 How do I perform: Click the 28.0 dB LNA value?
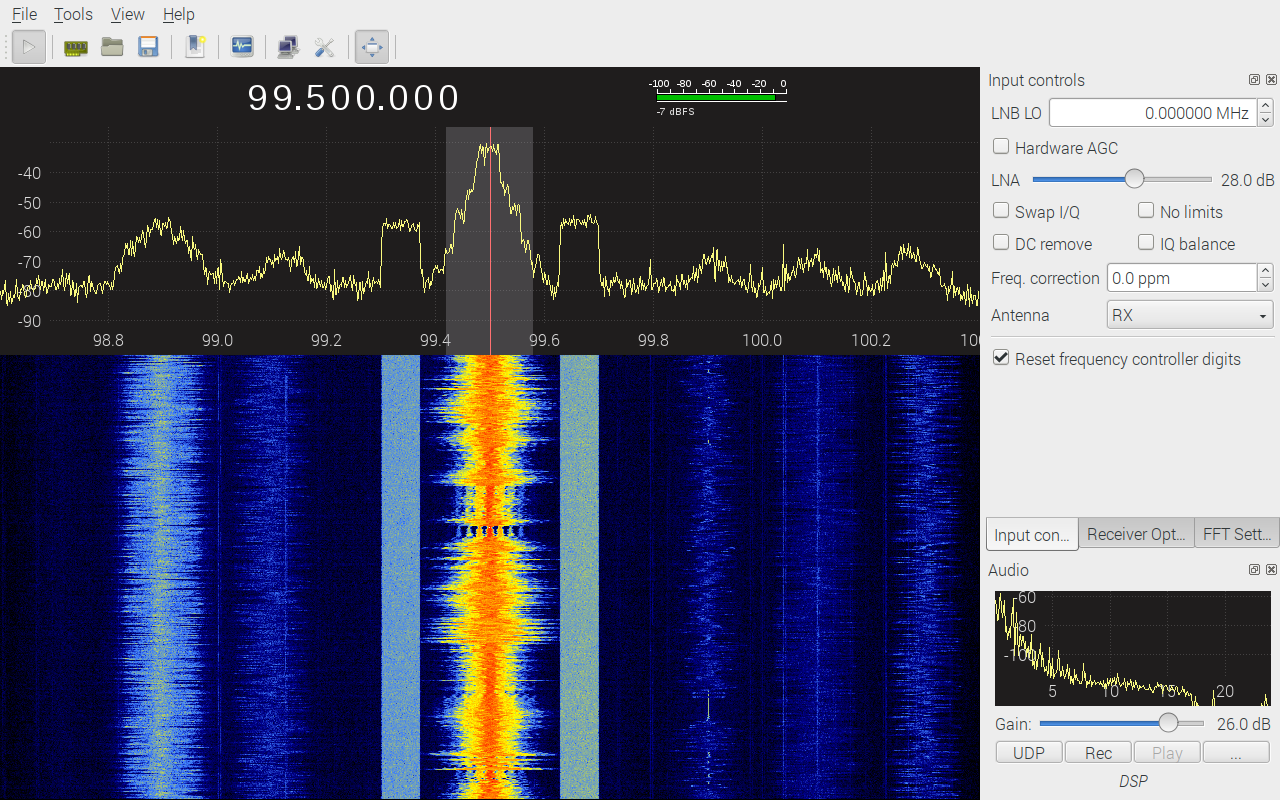click(1247, 180)
